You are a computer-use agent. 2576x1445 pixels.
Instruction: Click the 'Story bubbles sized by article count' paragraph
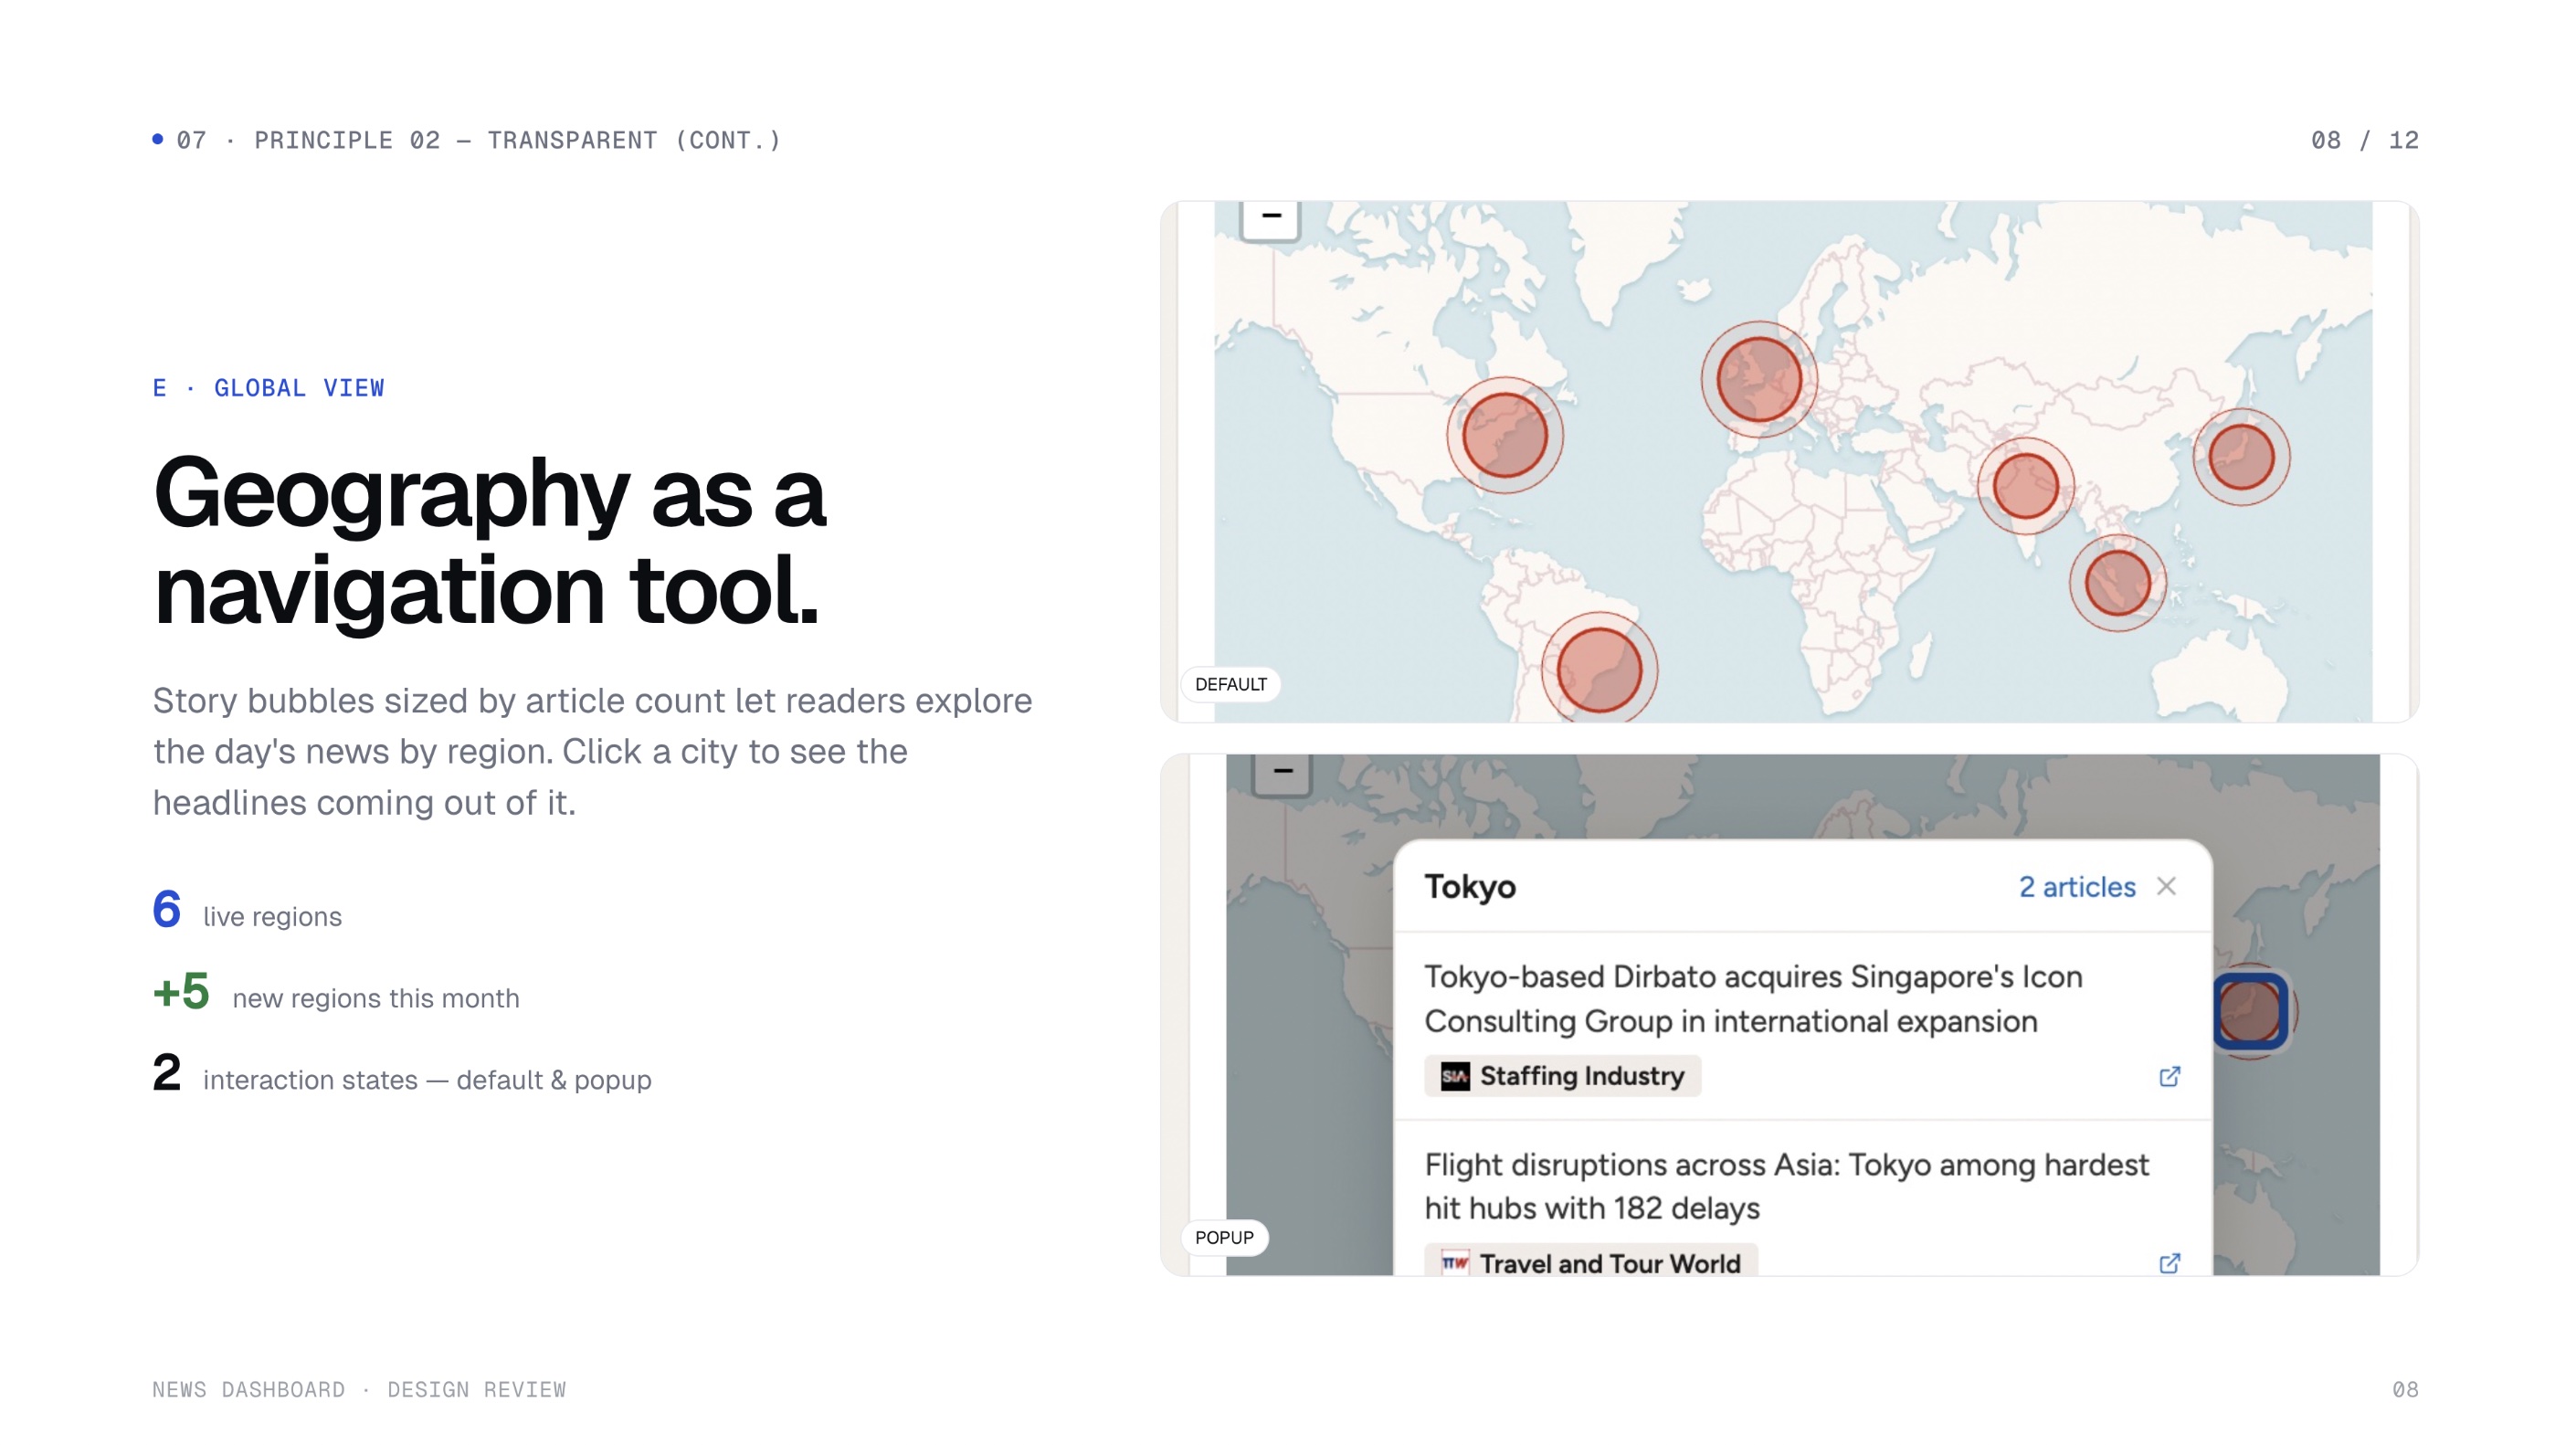coord(592,751)
